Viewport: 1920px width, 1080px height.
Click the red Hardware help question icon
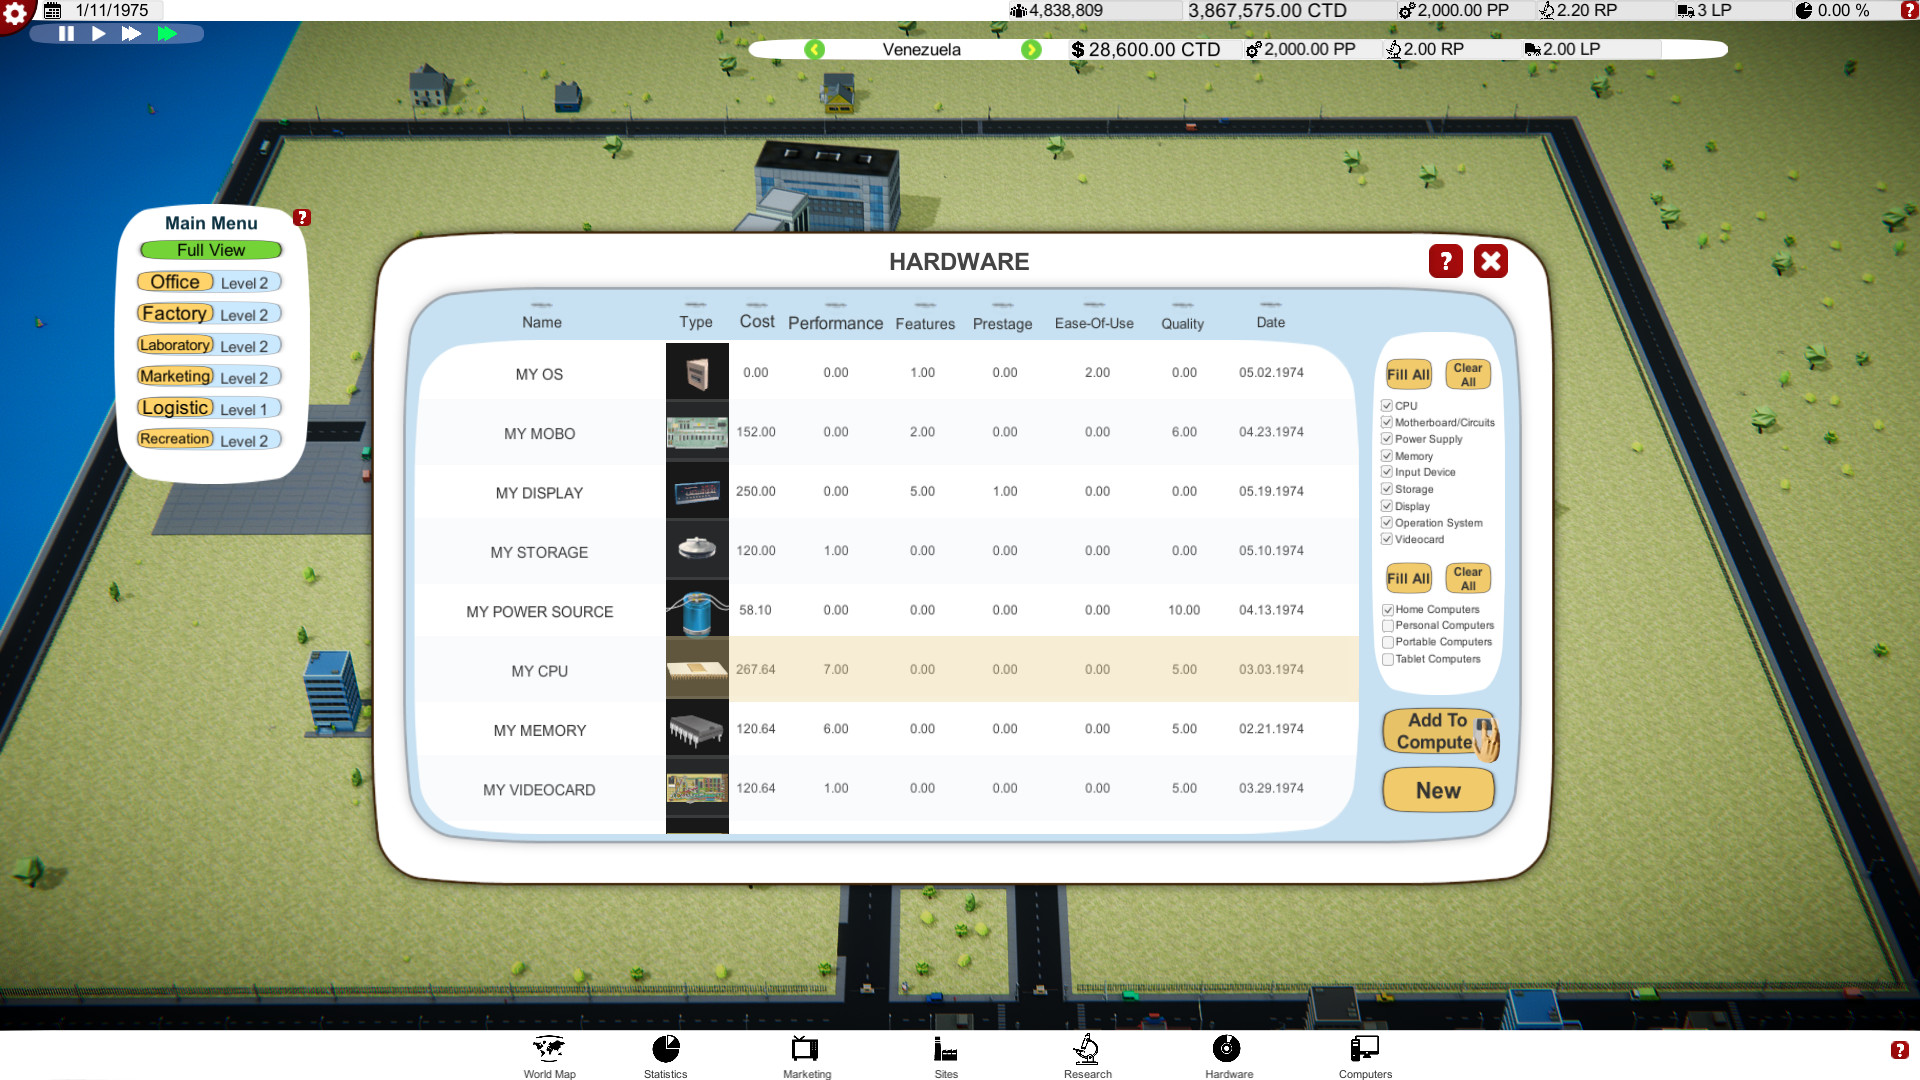1445,262
